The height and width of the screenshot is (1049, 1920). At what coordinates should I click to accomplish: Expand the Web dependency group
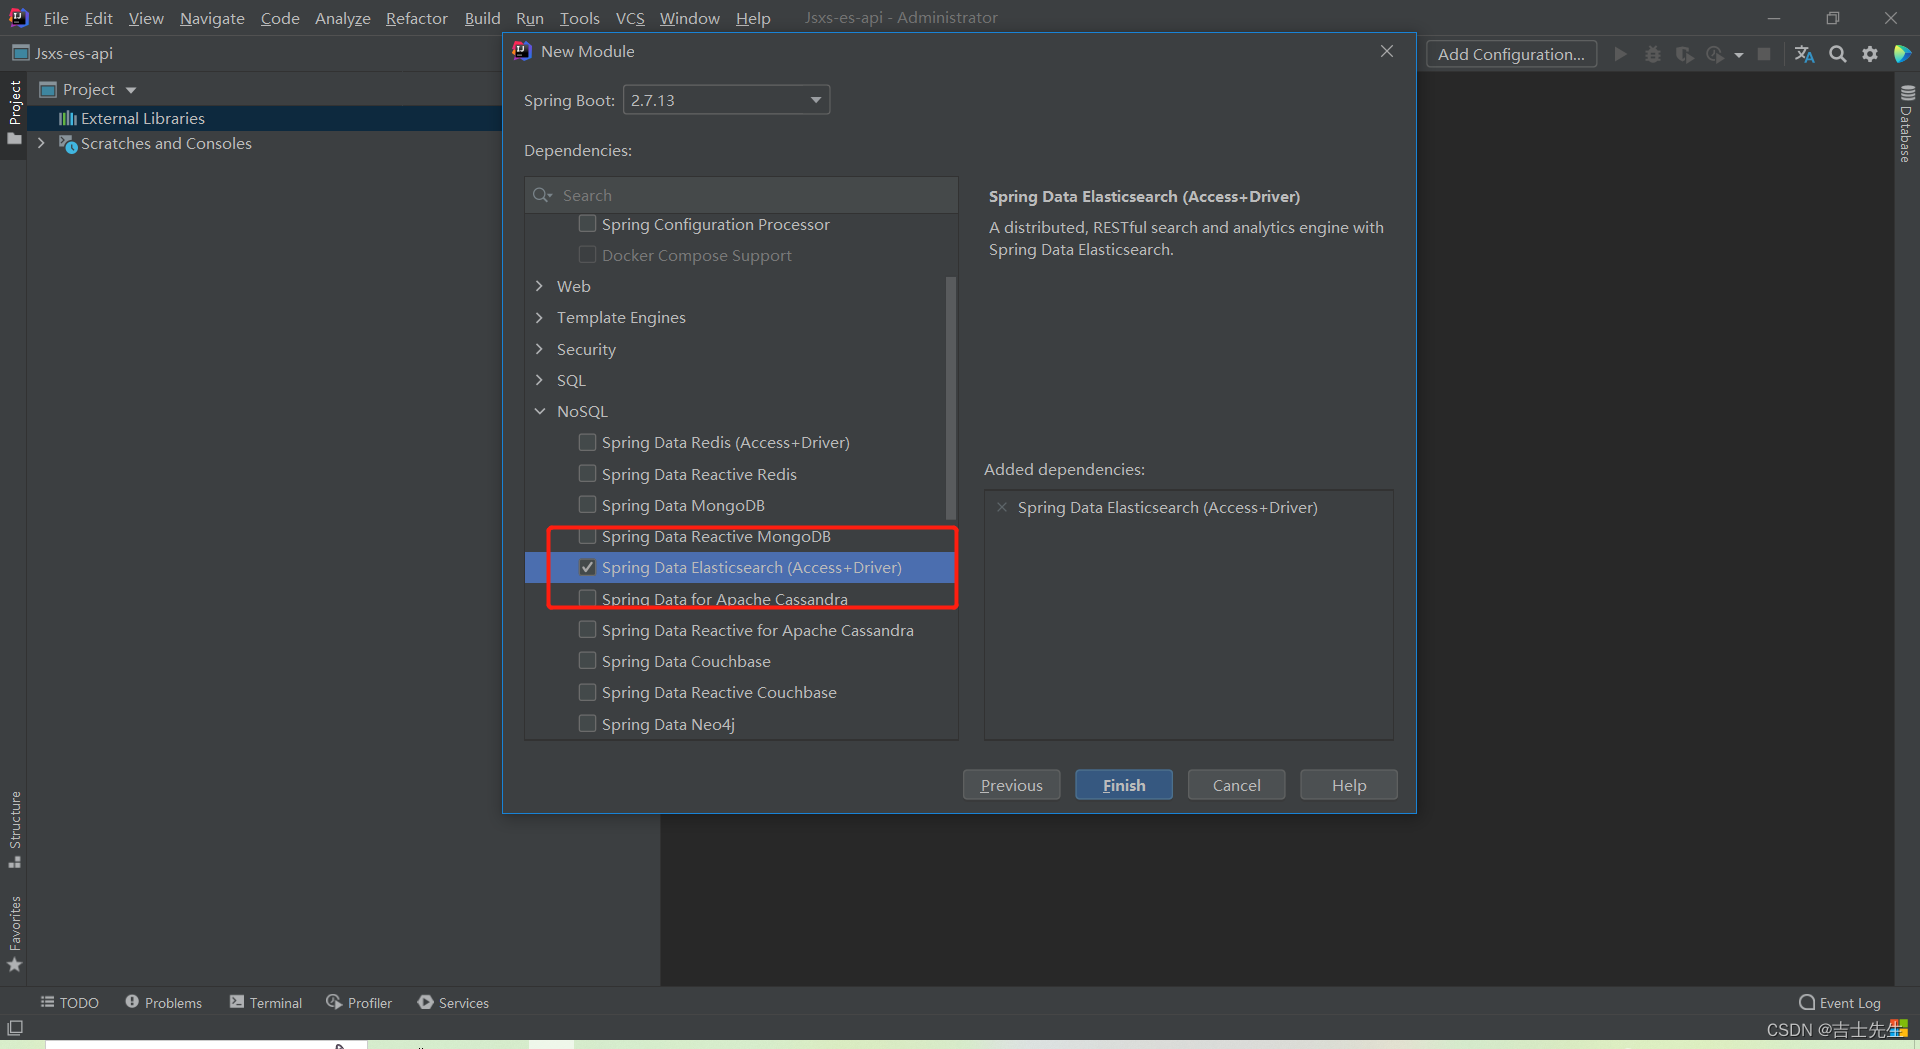540,286
